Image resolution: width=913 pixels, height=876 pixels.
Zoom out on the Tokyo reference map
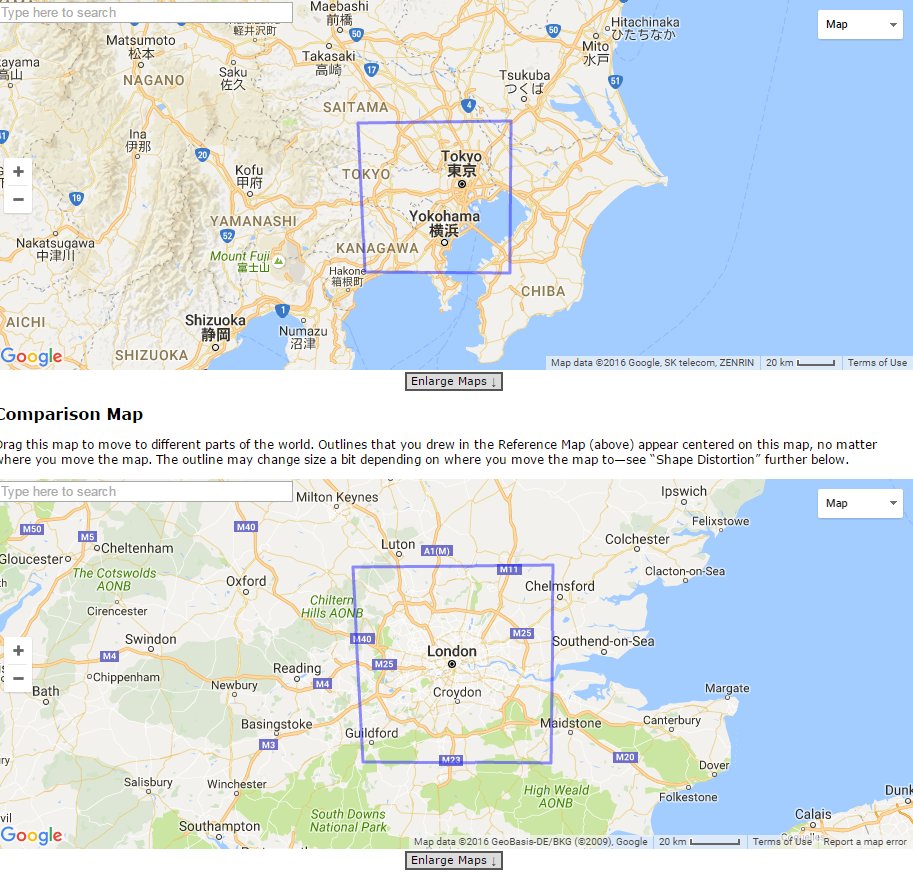tap(18, 200)
